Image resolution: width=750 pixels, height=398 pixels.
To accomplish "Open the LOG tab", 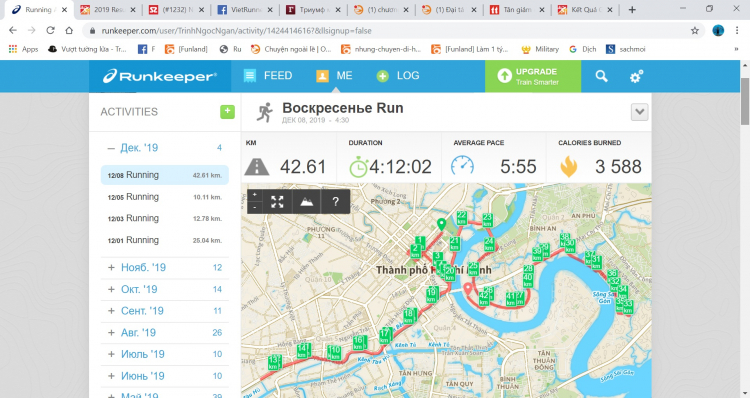I will coord(398,76).
